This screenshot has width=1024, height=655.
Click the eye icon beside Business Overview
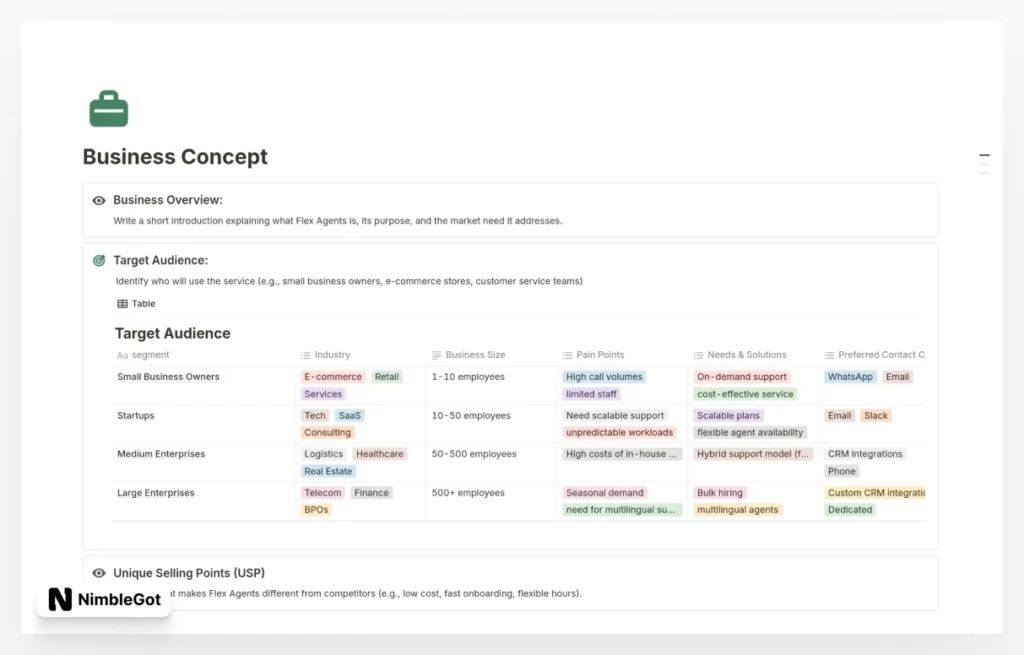[99, 200]
